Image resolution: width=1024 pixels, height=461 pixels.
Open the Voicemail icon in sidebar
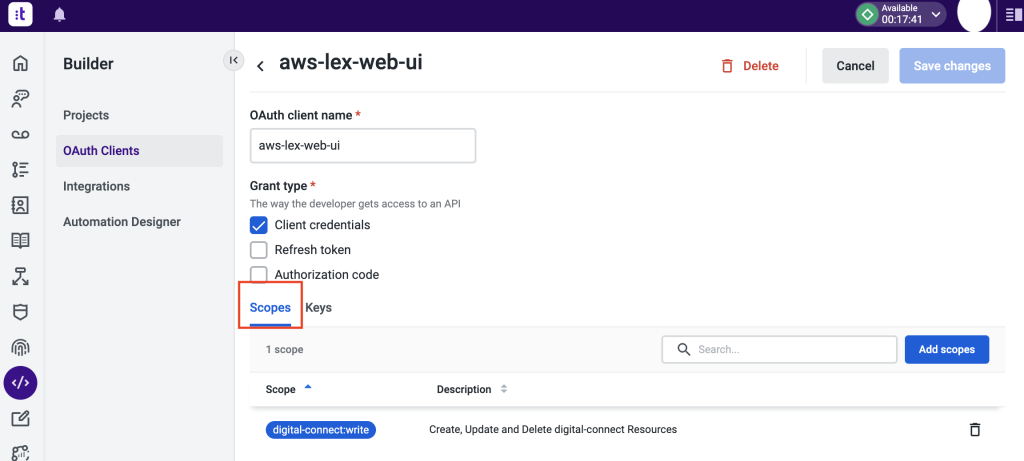20,135
